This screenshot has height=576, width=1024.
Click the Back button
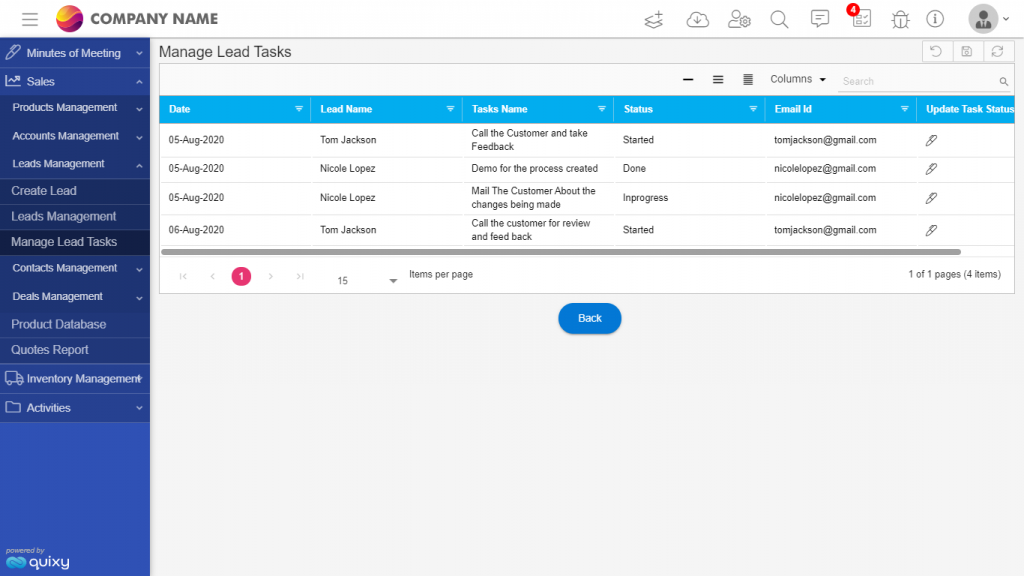(x=590, y=318)
